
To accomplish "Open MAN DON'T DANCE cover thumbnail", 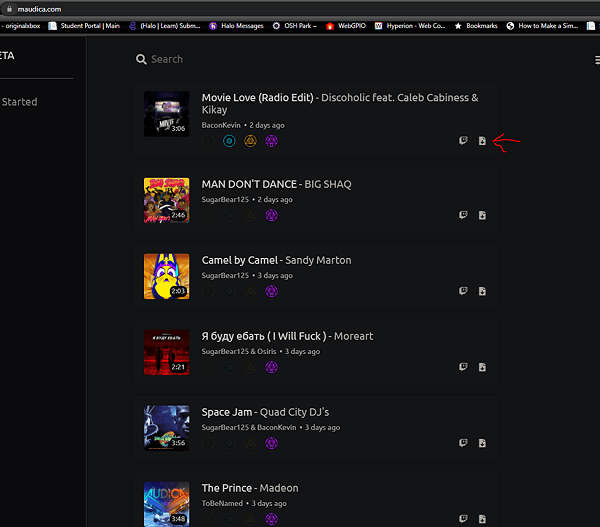I will pyautogui.click(x=166, y=200).
